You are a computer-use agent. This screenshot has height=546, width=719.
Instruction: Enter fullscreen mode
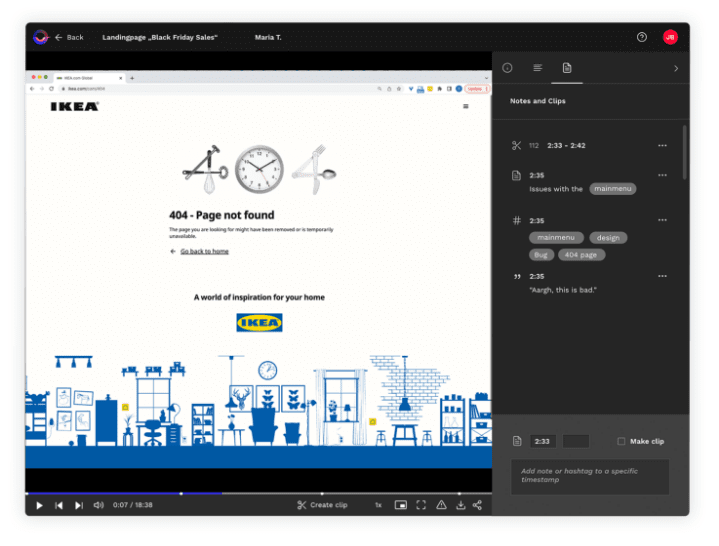point(421,505)
